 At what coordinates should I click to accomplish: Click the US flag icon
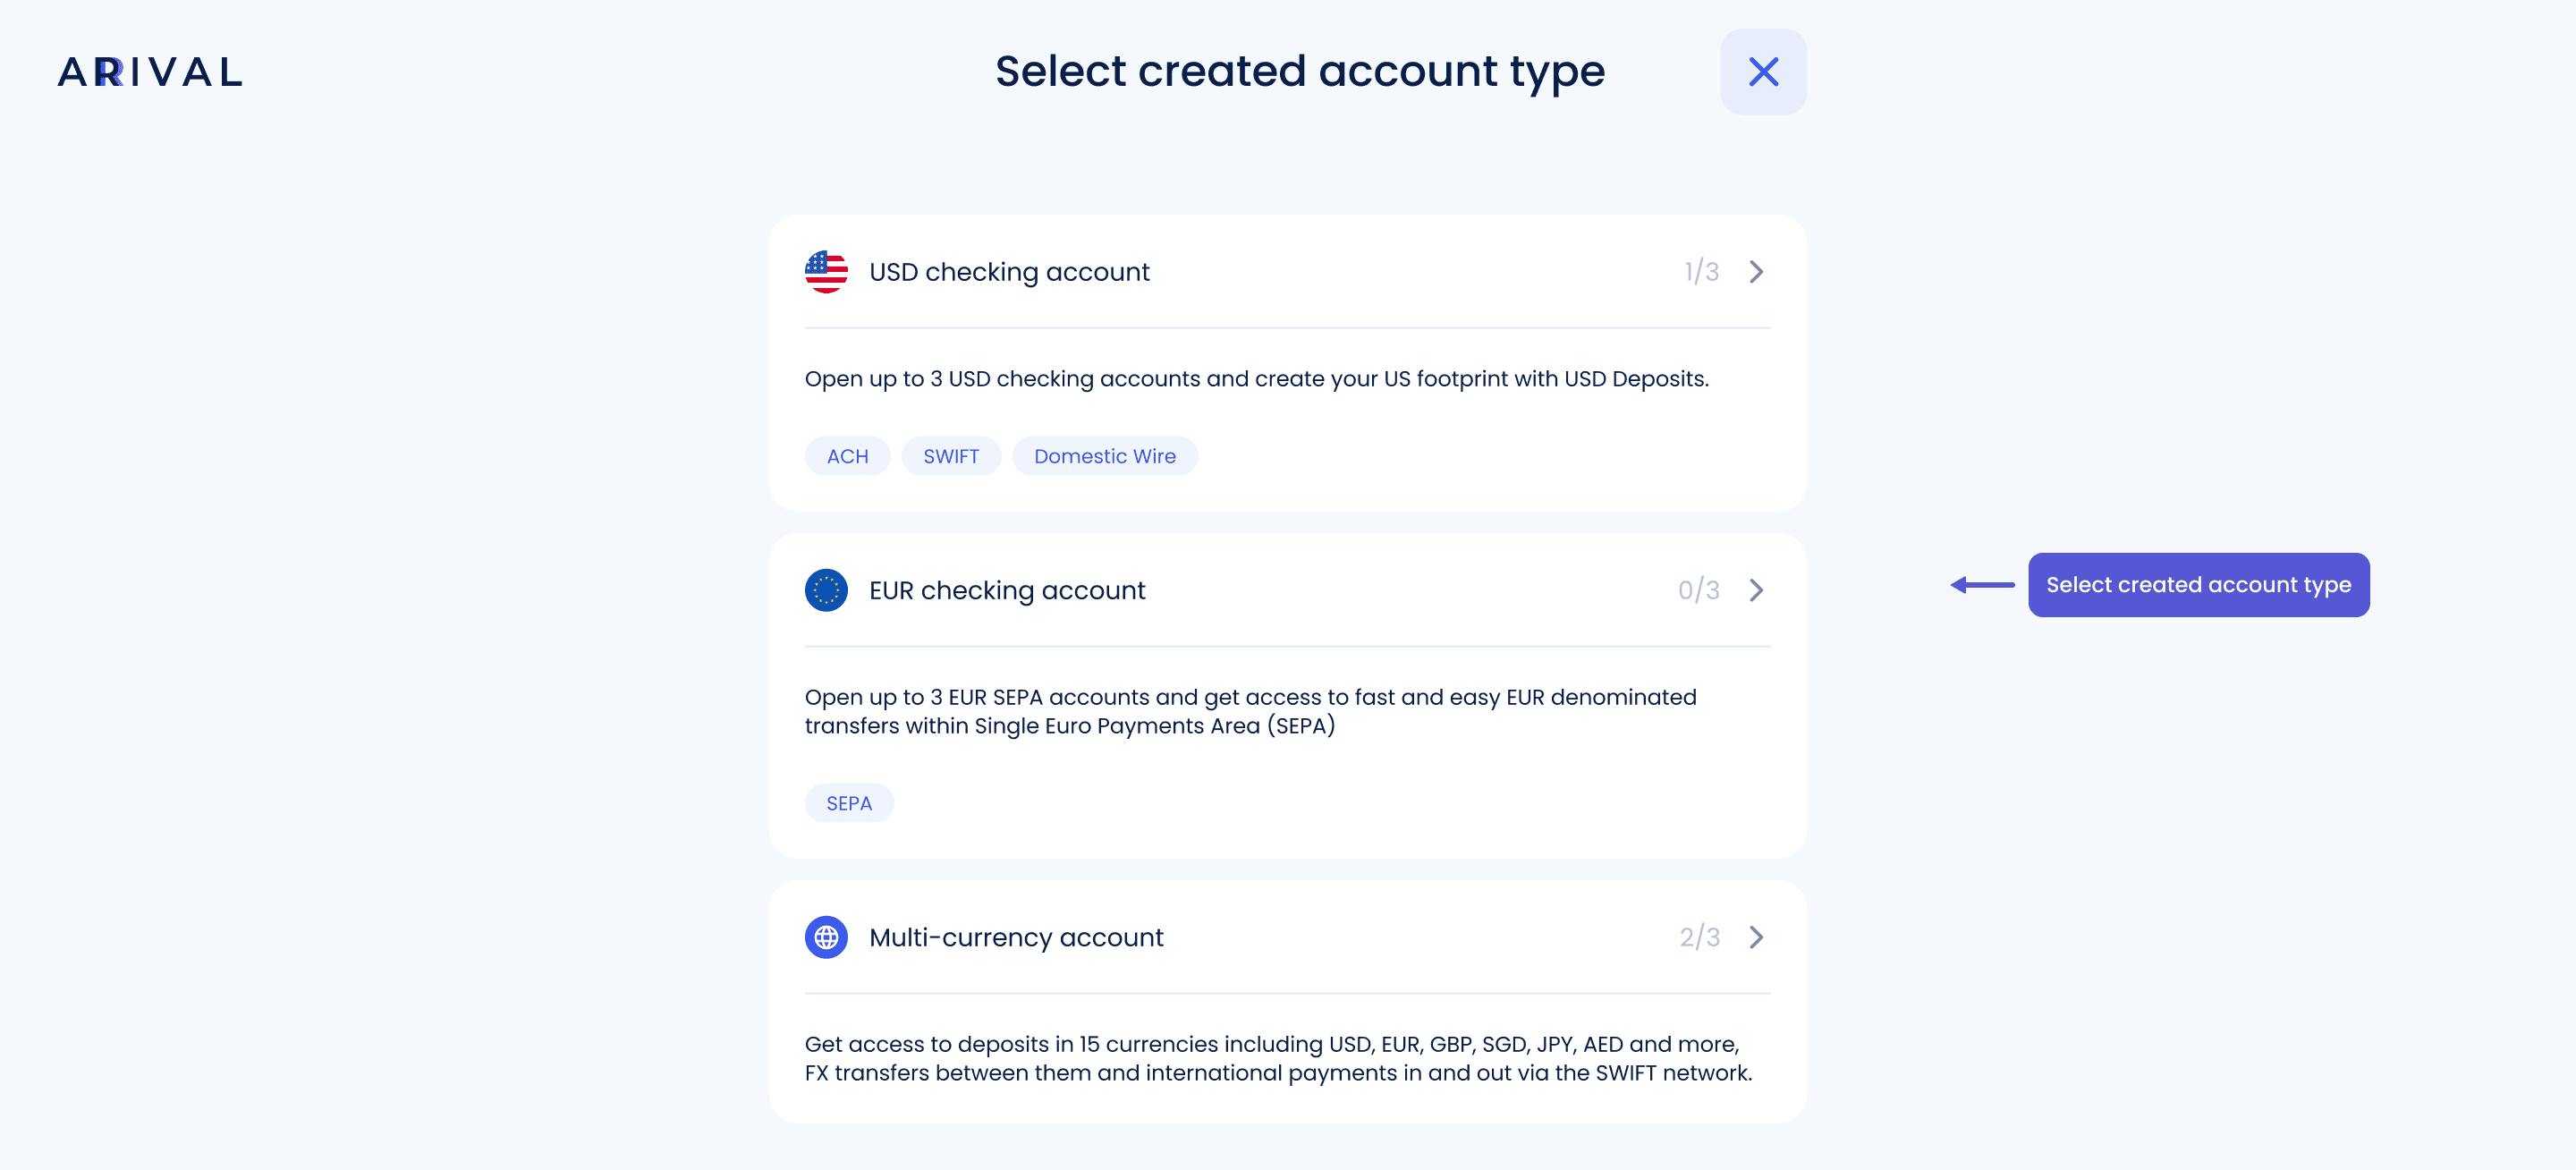(826, 272)
